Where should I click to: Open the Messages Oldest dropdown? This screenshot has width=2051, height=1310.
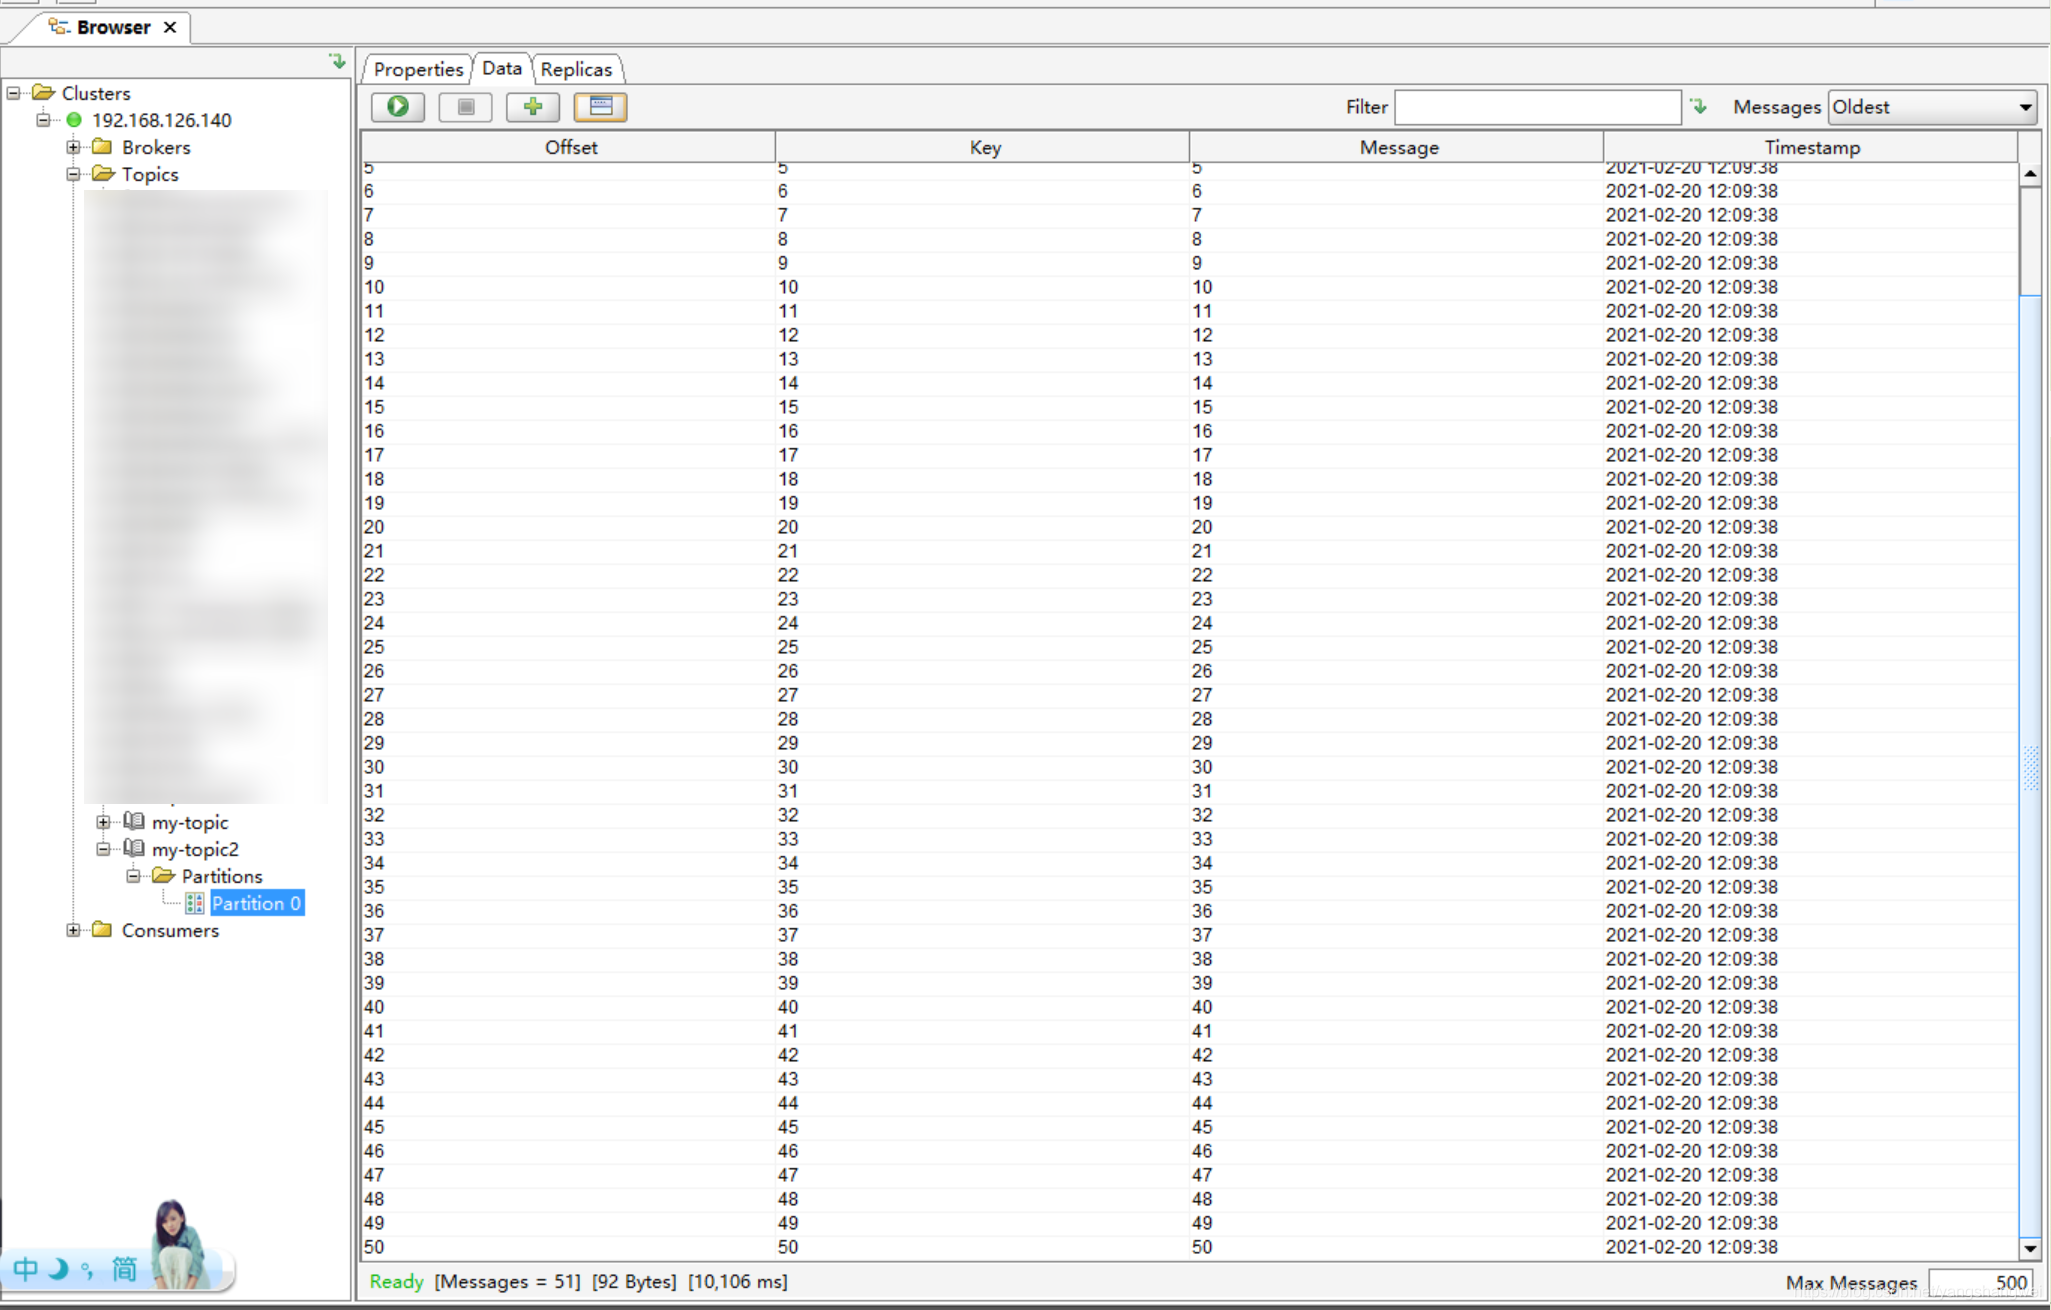2024,107
